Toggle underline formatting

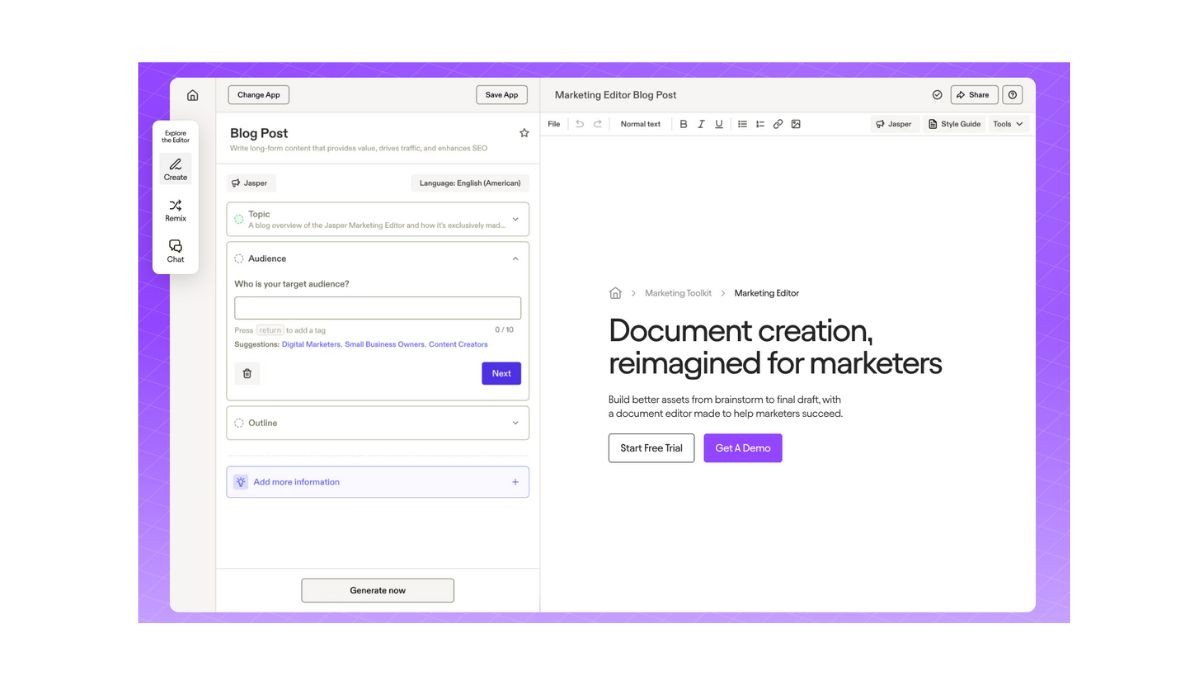[x=718, y=124]
